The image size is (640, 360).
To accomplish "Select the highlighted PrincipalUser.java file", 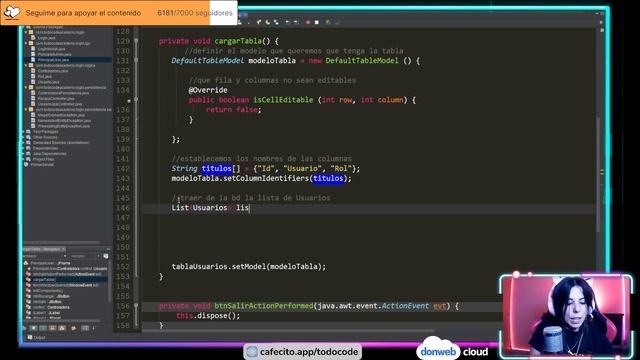I will (53, 60).
